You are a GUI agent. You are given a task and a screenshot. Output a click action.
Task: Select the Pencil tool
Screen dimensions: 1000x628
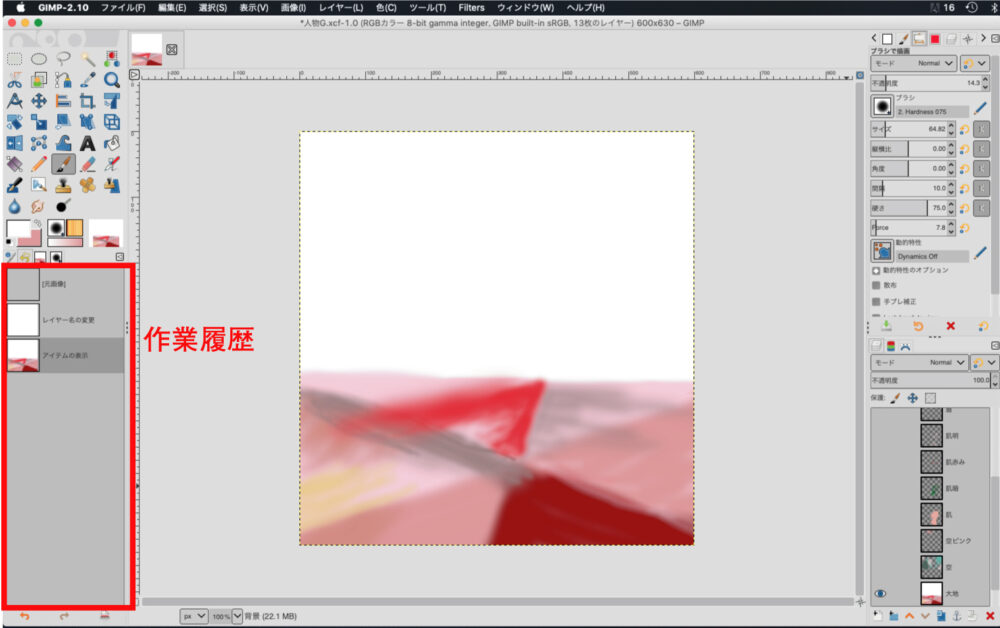click(39, 164)
